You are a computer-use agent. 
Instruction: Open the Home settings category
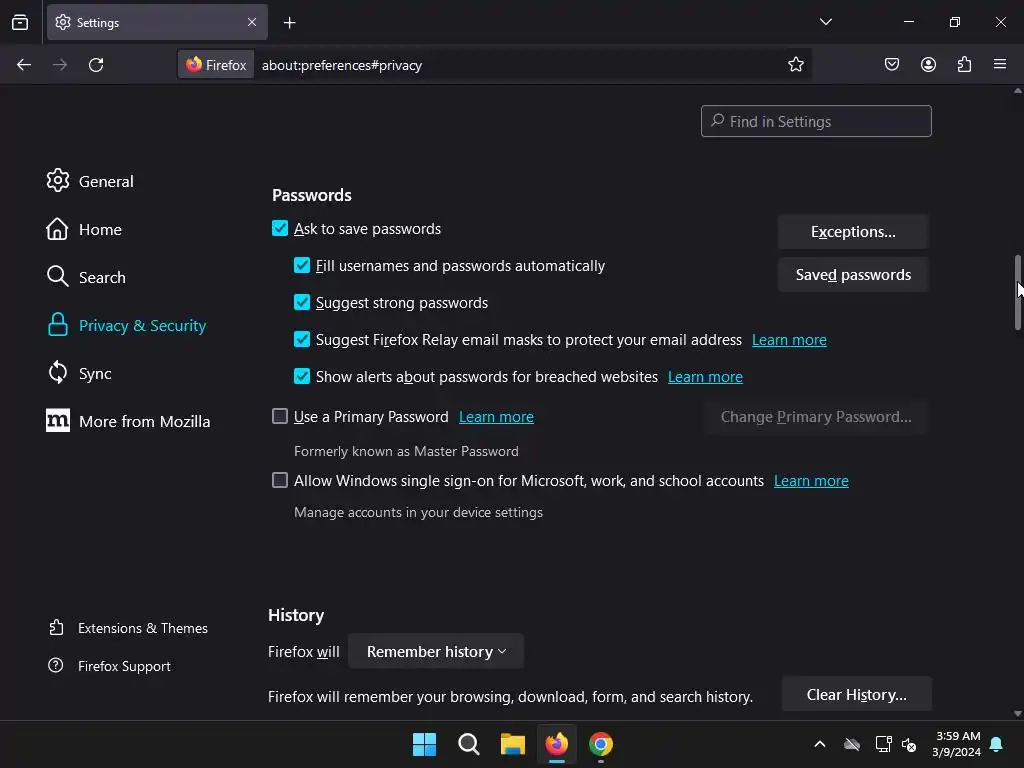pyautogui.click(x=84, y=229)
